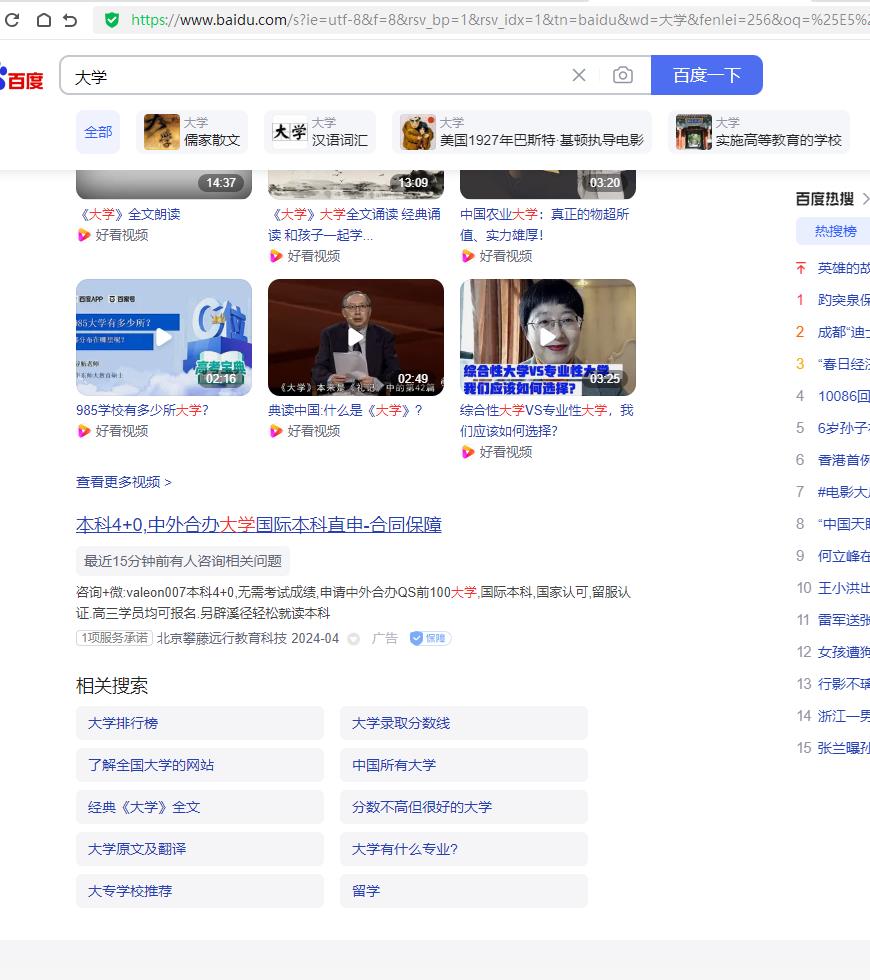The width and height of the screenshot is (870, 980).
Task: Click 好看视频 icon under 《大学》全文朗读
Action: pos(84,235)
